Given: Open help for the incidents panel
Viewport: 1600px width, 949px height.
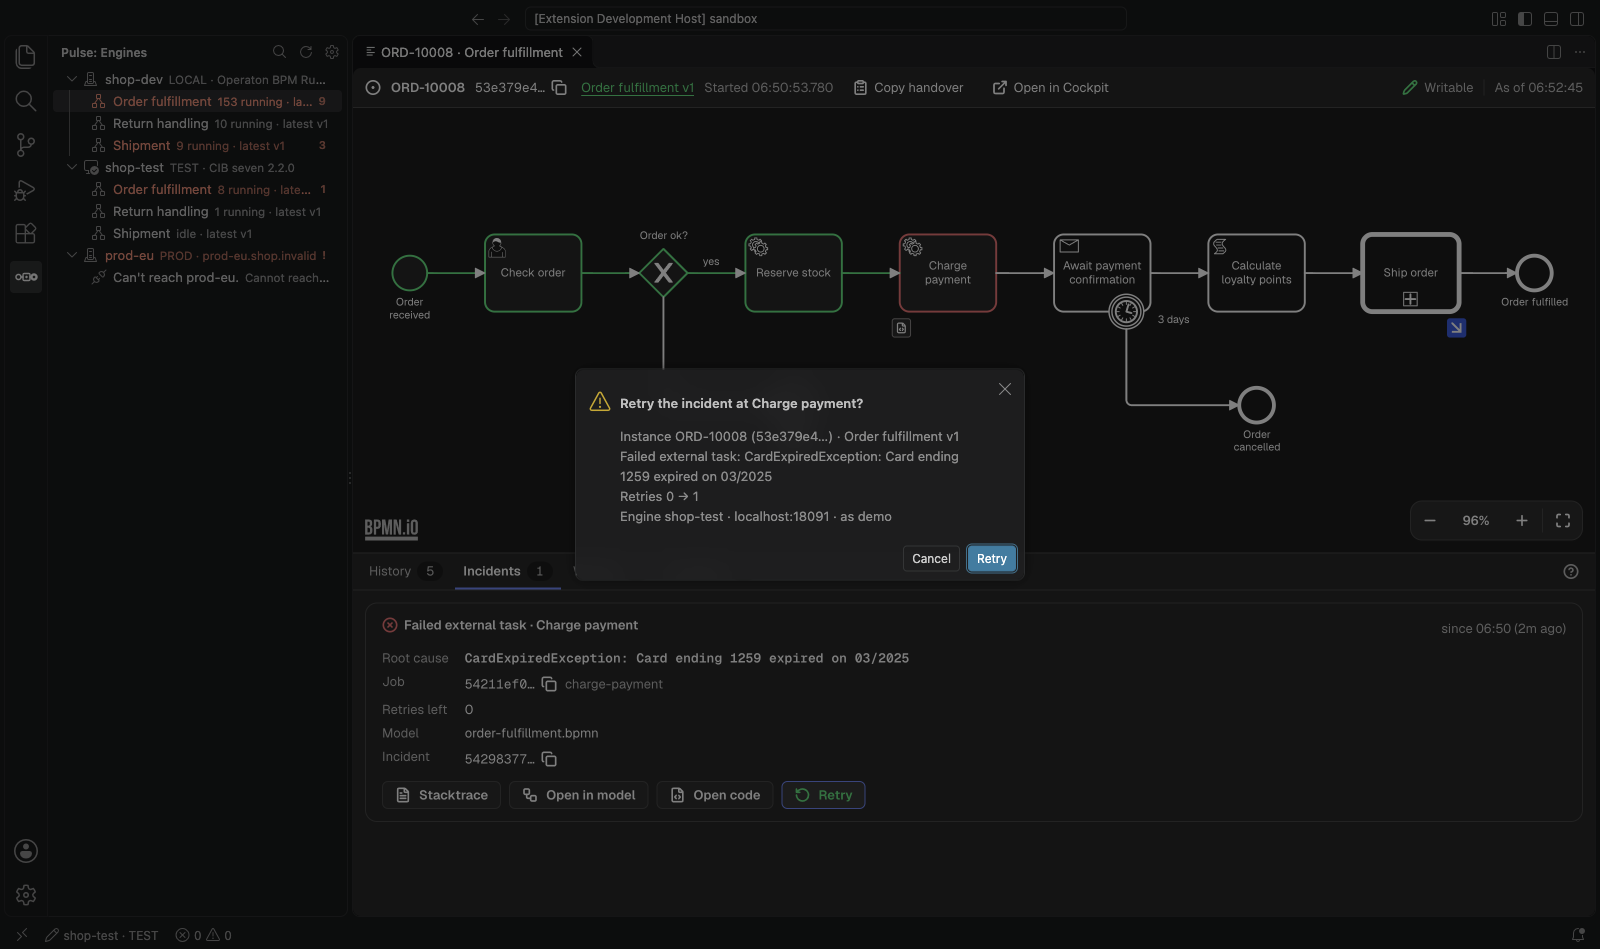Looking at the screenshot, I should 1571,572.
